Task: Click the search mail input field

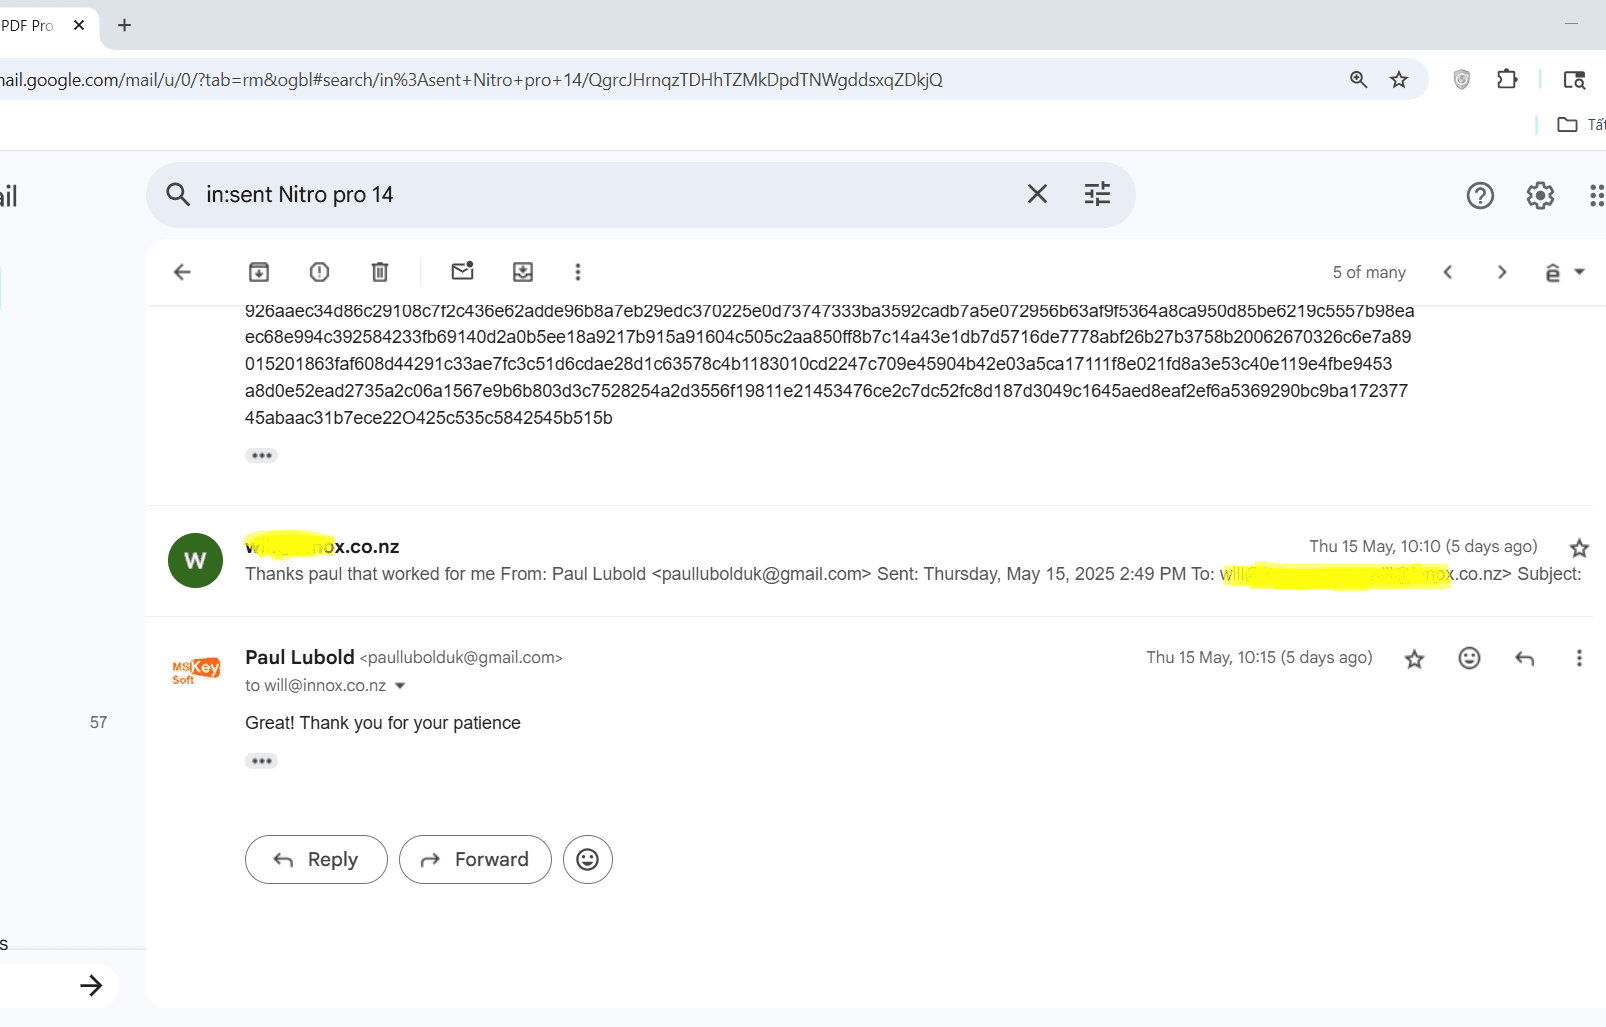Action: point(600,194)
